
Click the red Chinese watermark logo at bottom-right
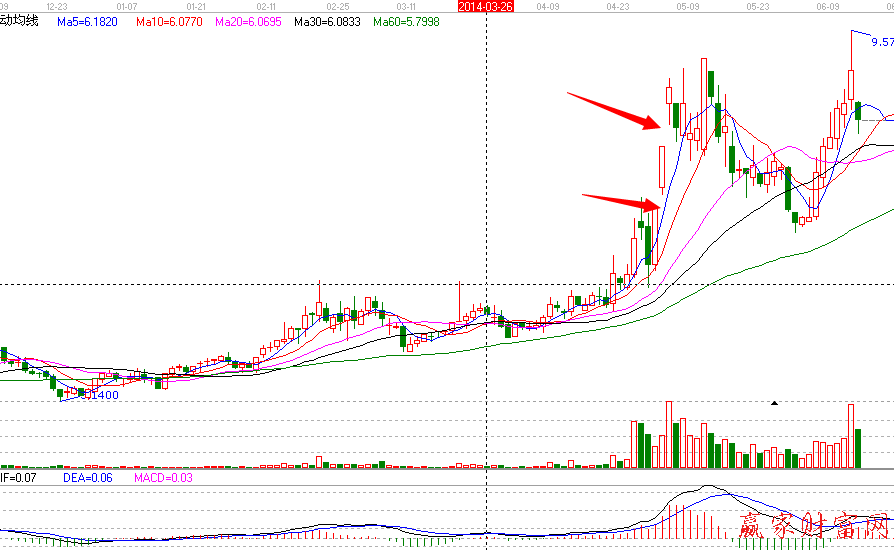point(812,527)
